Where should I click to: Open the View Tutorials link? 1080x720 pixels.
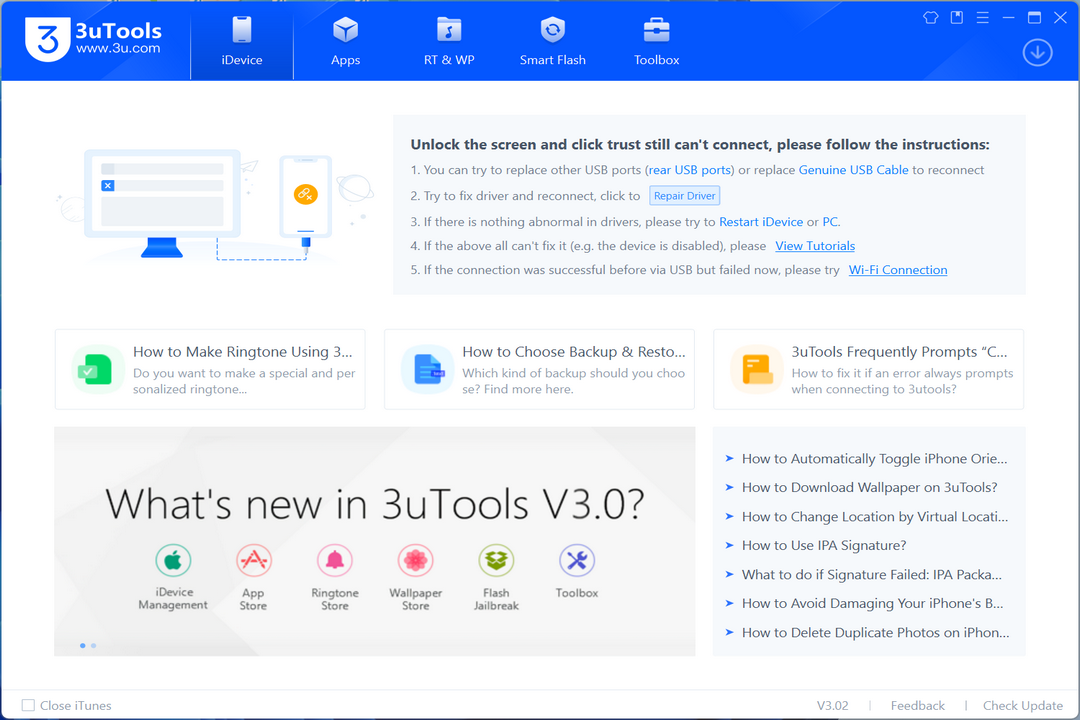[815, 246]
